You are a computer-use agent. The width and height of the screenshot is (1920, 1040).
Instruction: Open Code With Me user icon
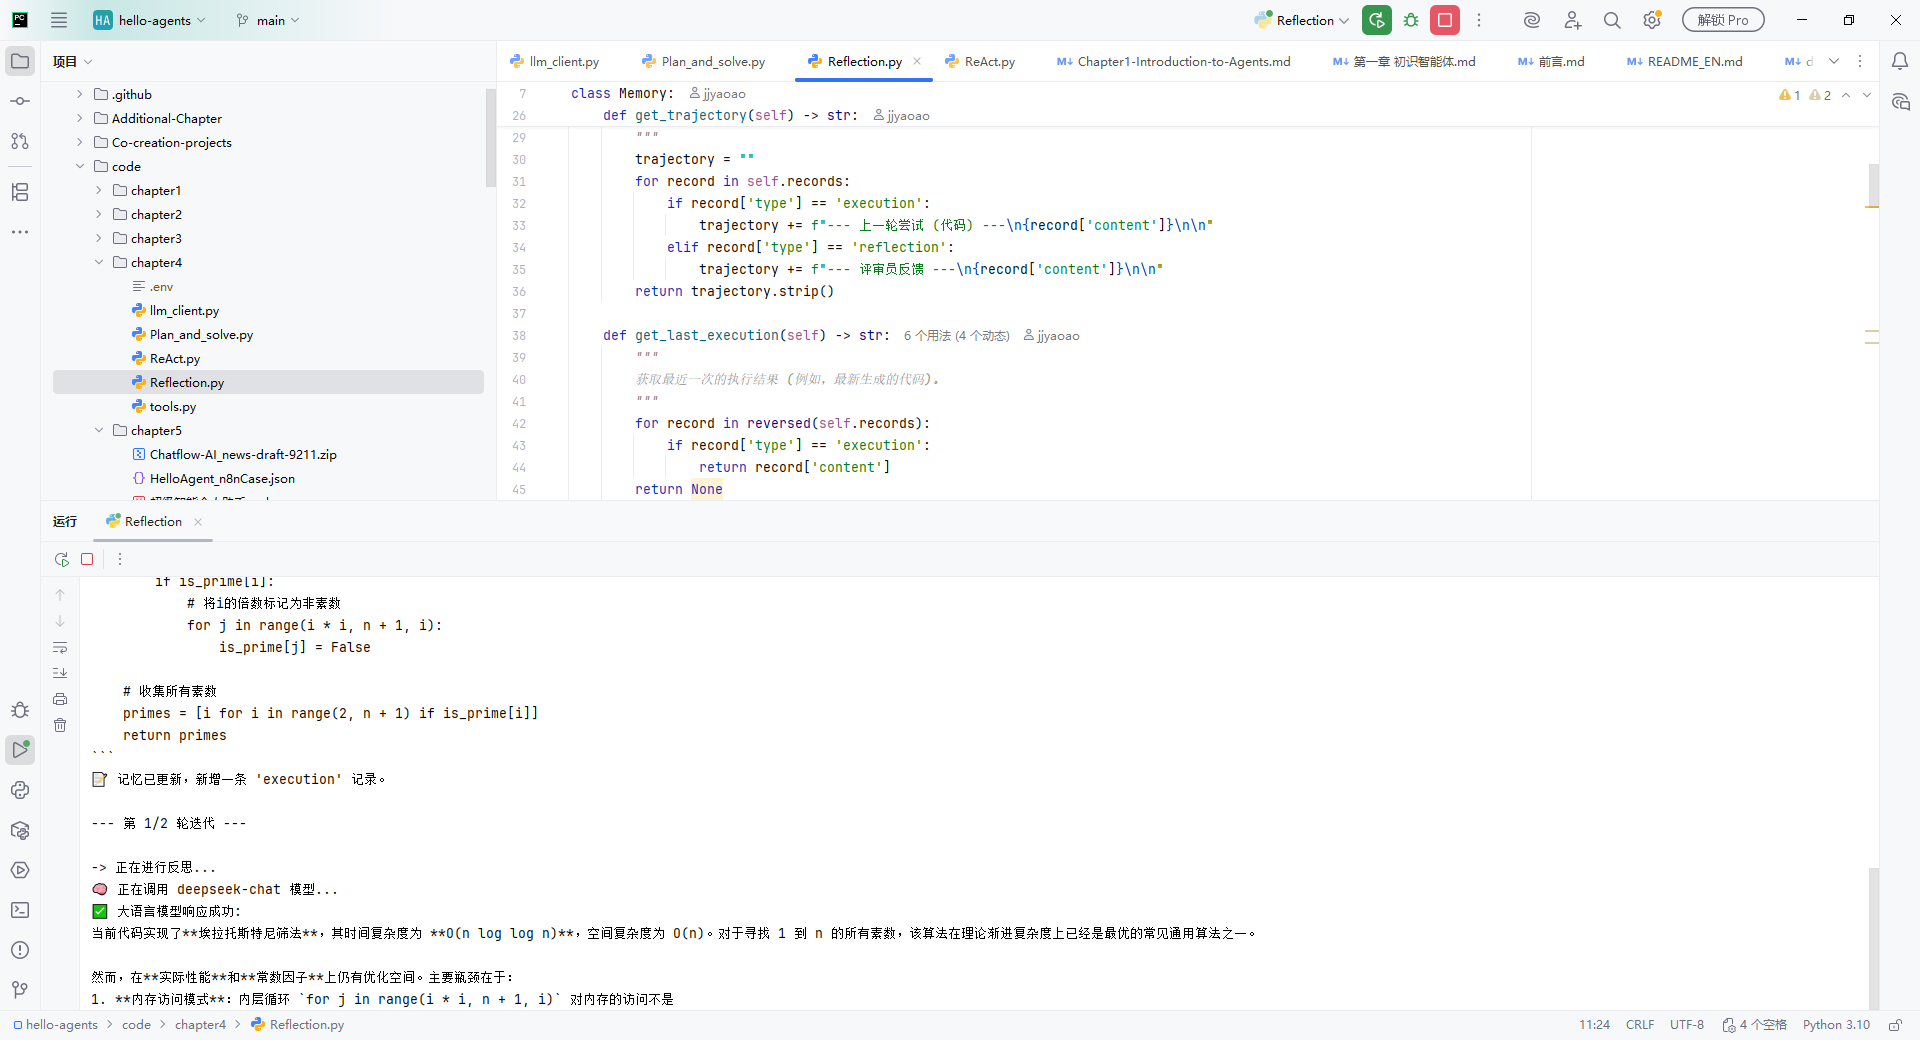coord(1572,20)
